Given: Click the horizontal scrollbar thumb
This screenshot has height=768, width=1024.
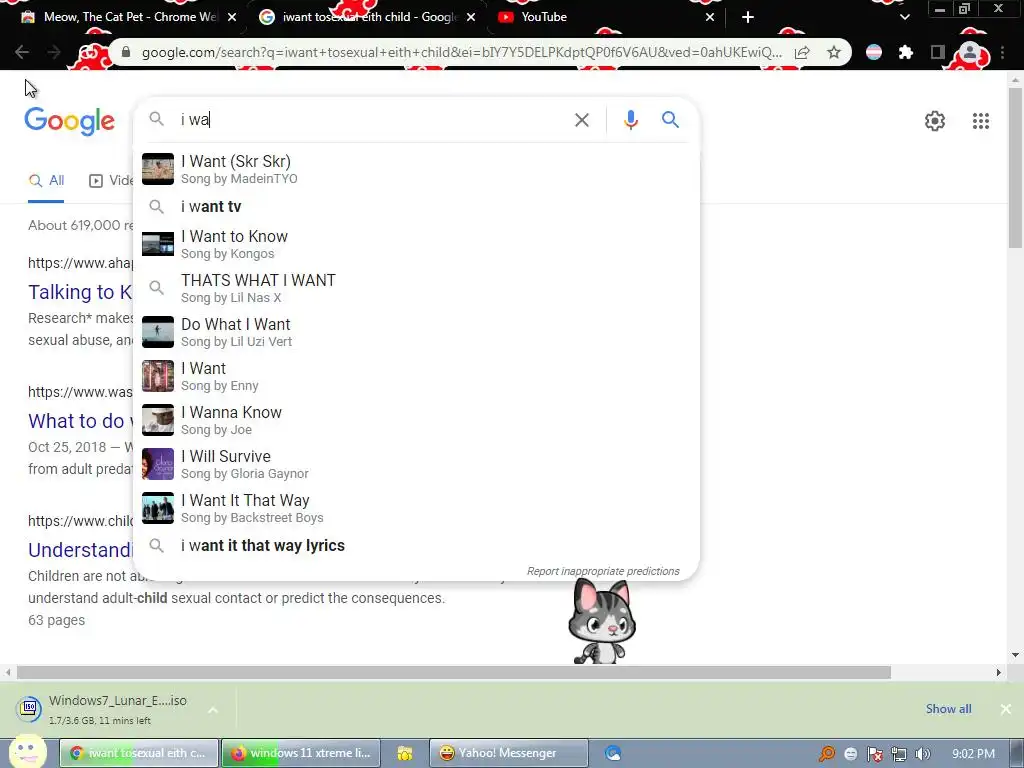Looking at the screenshot, I should (454, 672).
